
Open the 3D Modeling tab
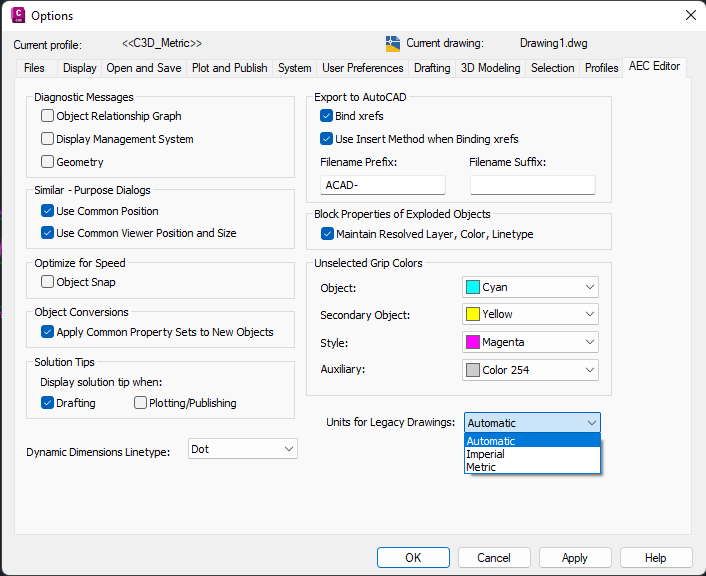490,68
